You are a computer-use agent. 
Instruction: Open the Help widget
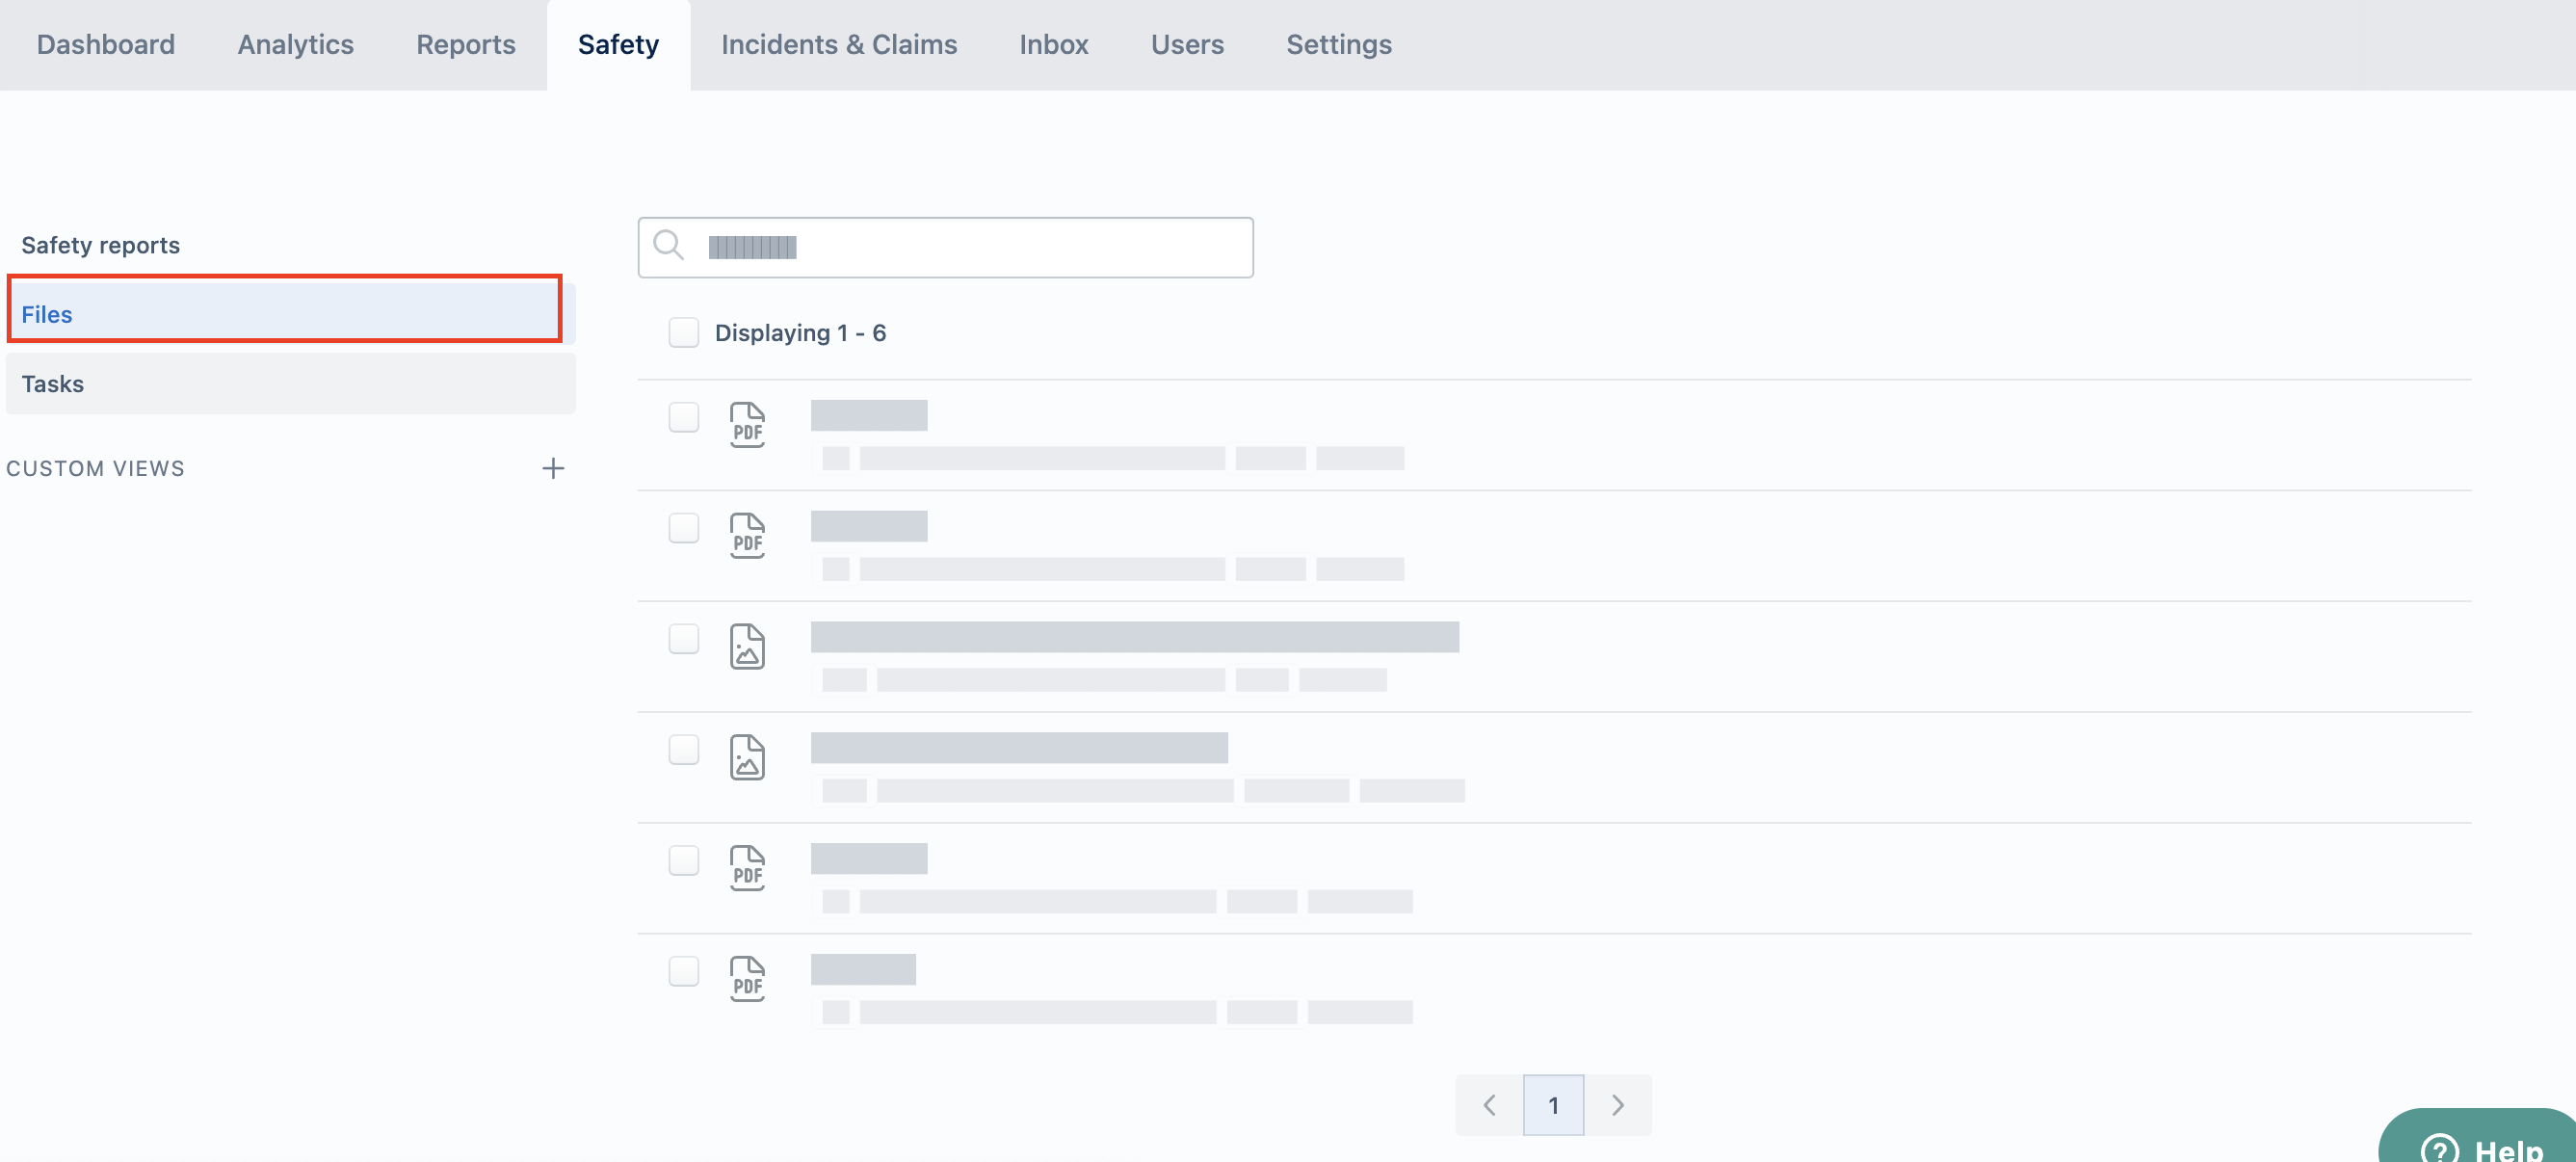(2479, 1138)
